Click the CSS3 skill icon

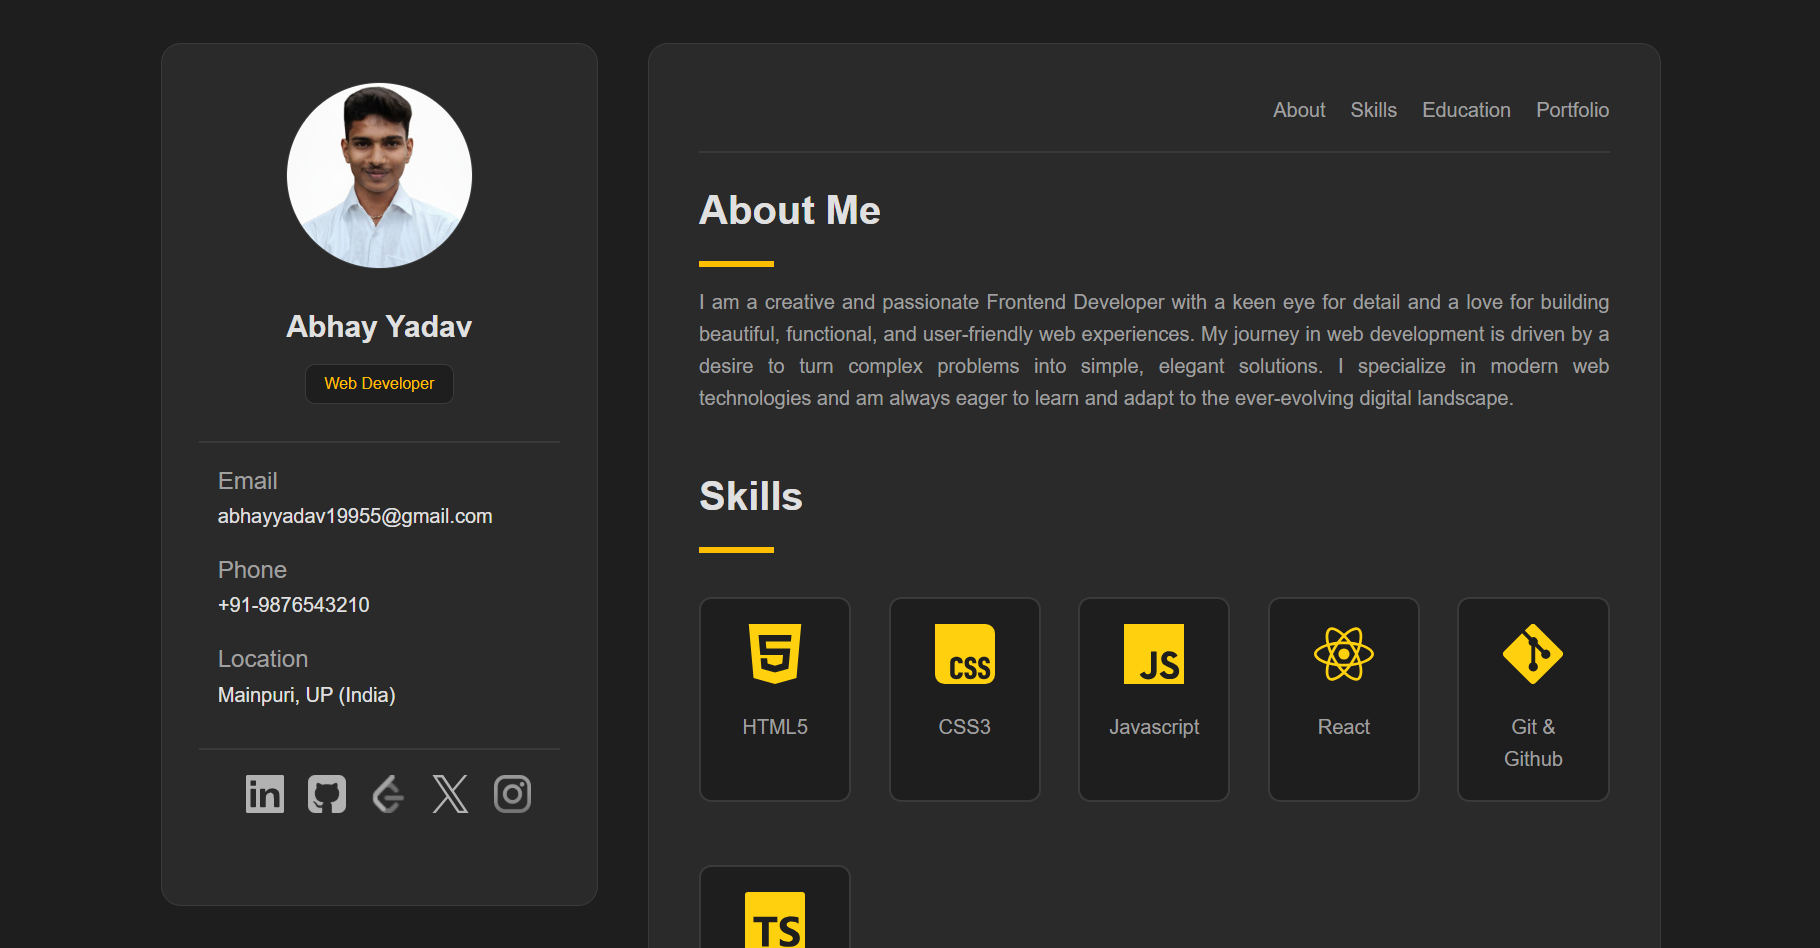pyautogui.click(x=965, y=654)
